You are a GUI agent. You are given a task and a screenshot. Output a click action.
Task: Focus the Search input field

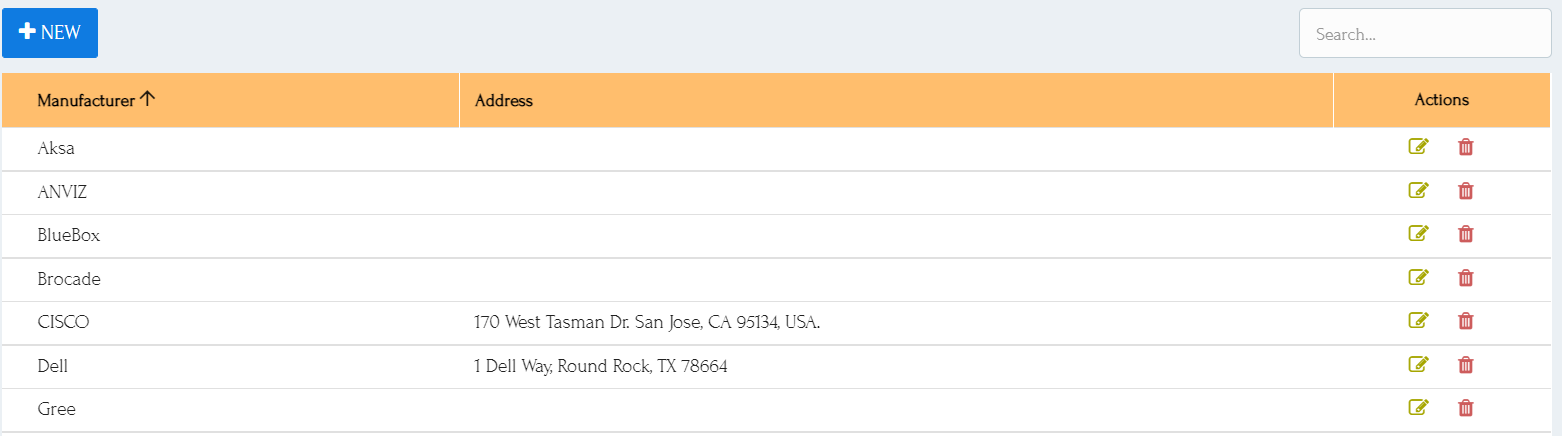1425,34
